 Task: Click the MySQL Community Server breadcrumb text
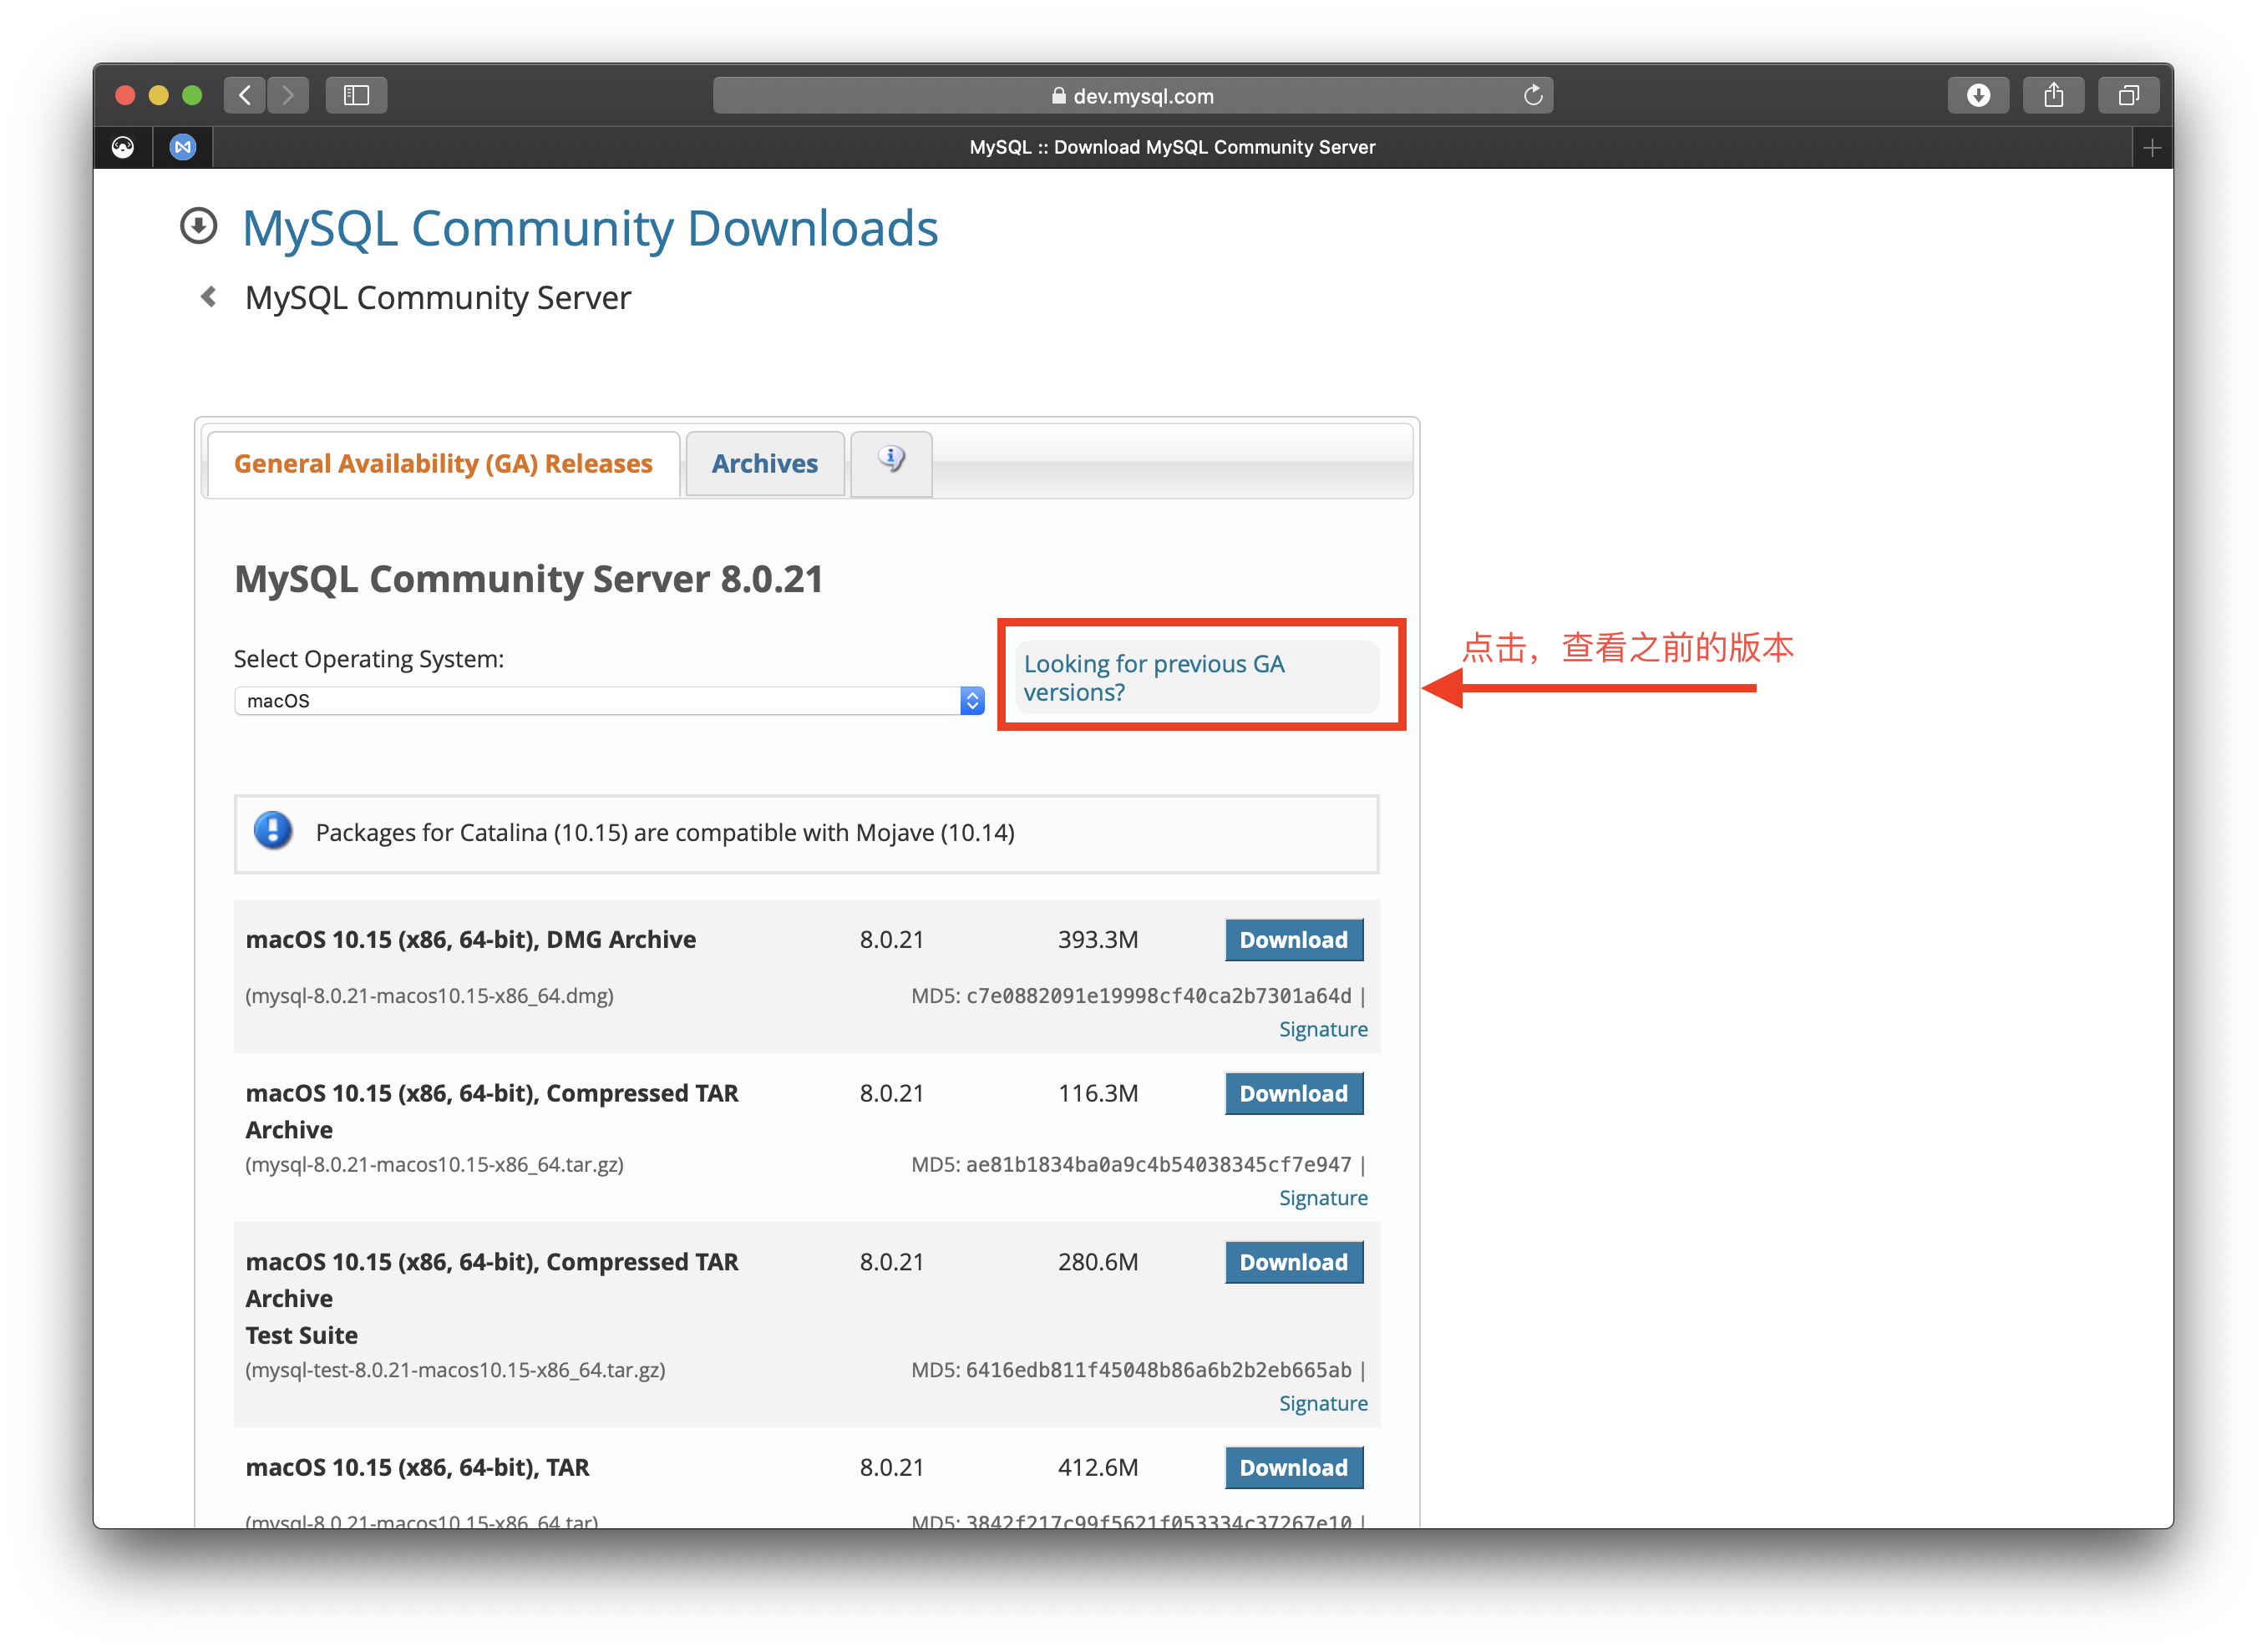pos(438,298)
